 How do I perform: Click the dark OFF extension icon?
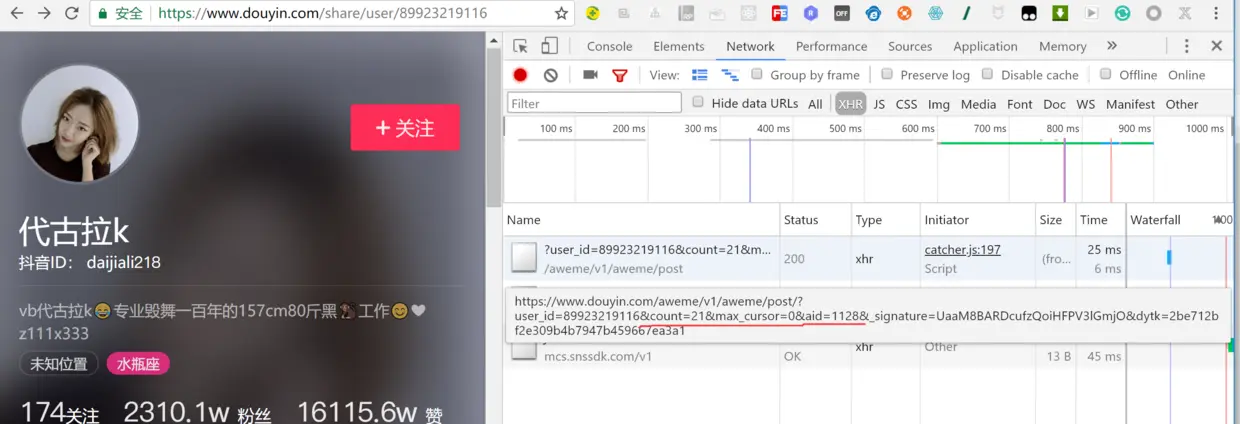842,14
